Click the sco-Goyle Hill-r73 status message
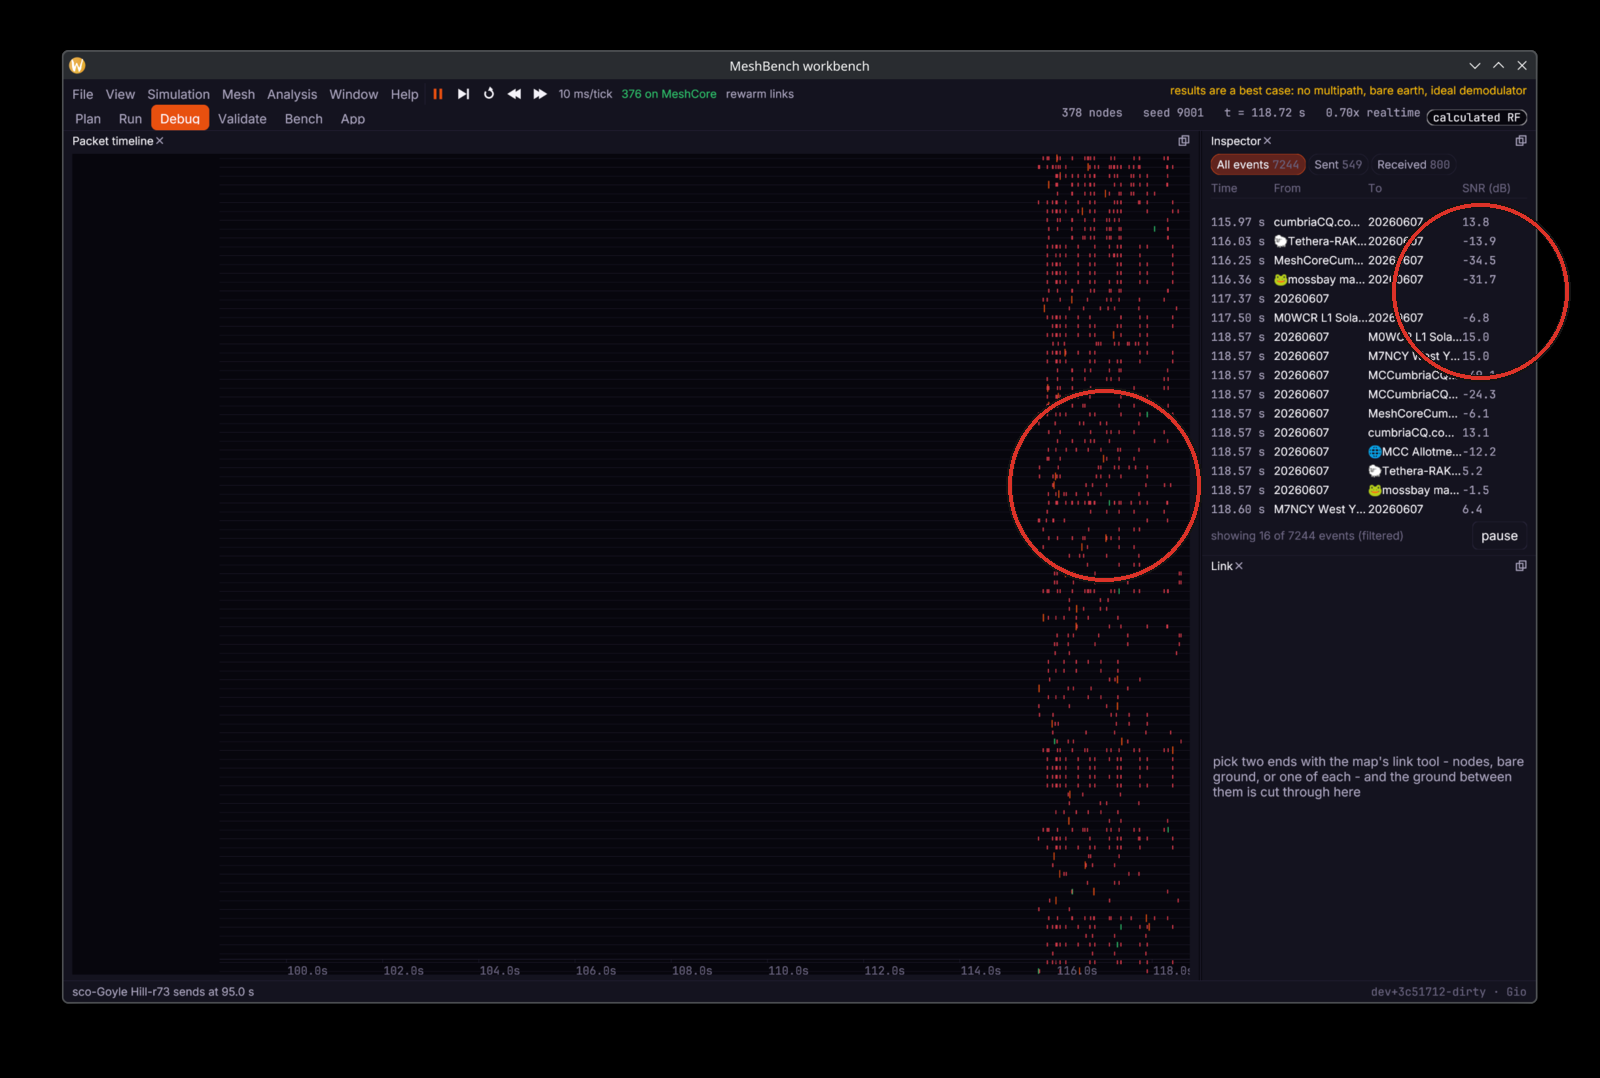The image size is (1600, 1078). (163, 992)
